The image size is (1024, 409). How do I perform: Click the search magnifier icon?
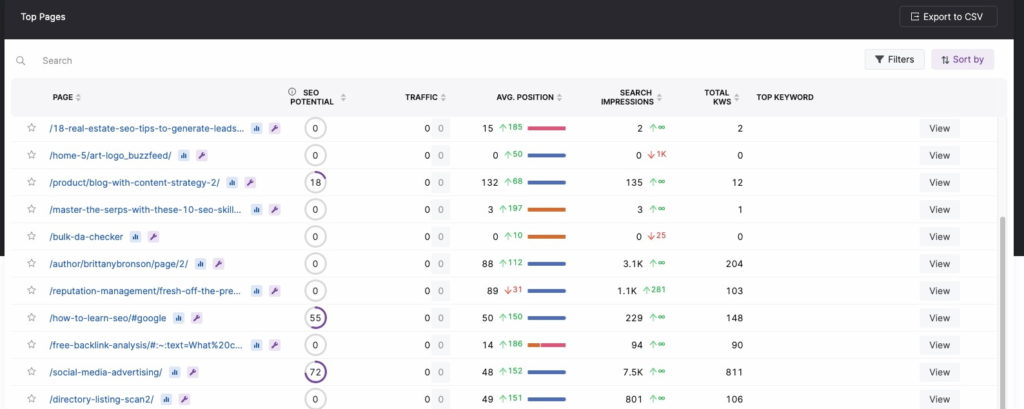point(21,61)
